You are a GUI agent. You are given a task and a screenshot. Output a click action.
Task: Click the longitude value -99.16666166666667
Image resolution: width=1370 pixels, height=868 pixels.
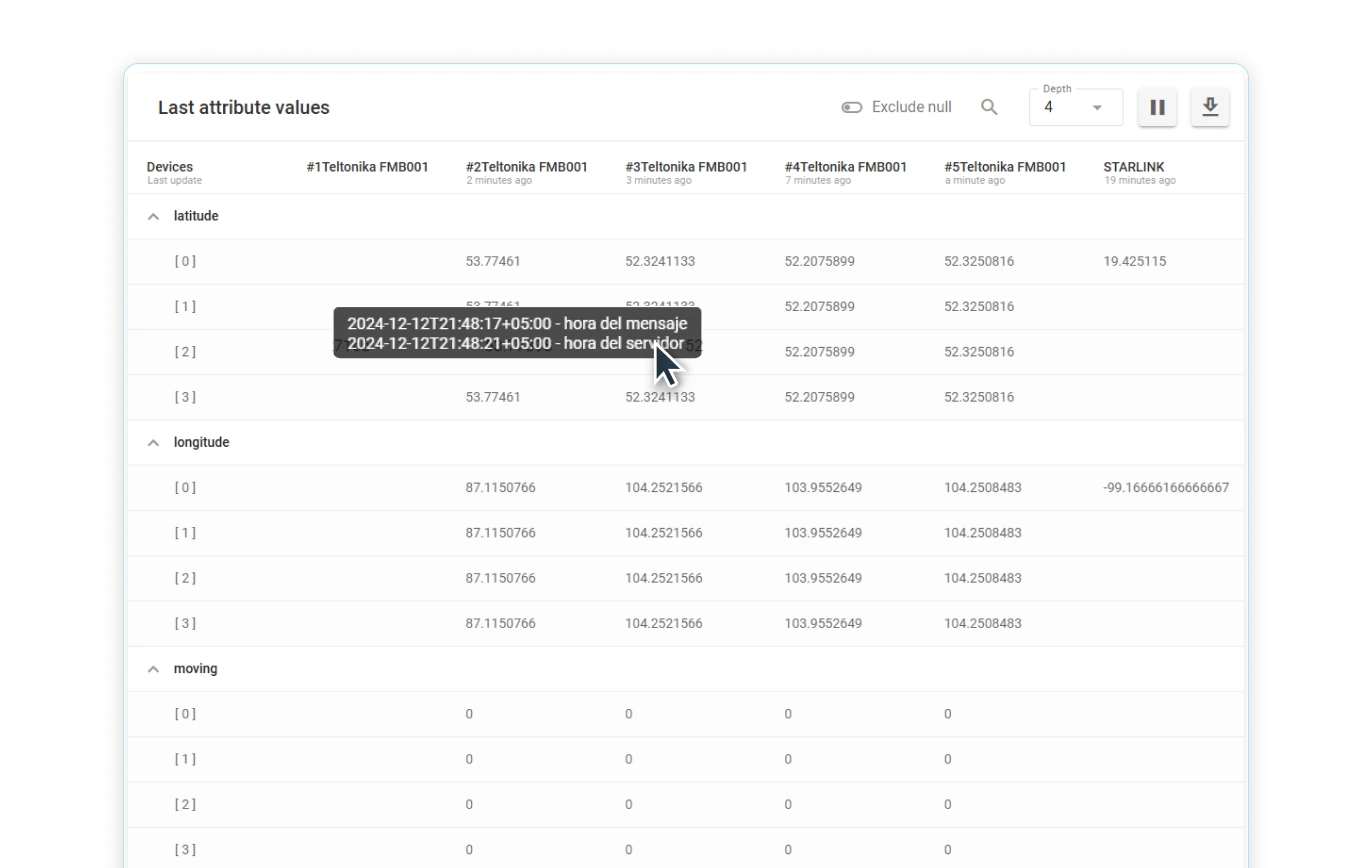(1164, 487)
